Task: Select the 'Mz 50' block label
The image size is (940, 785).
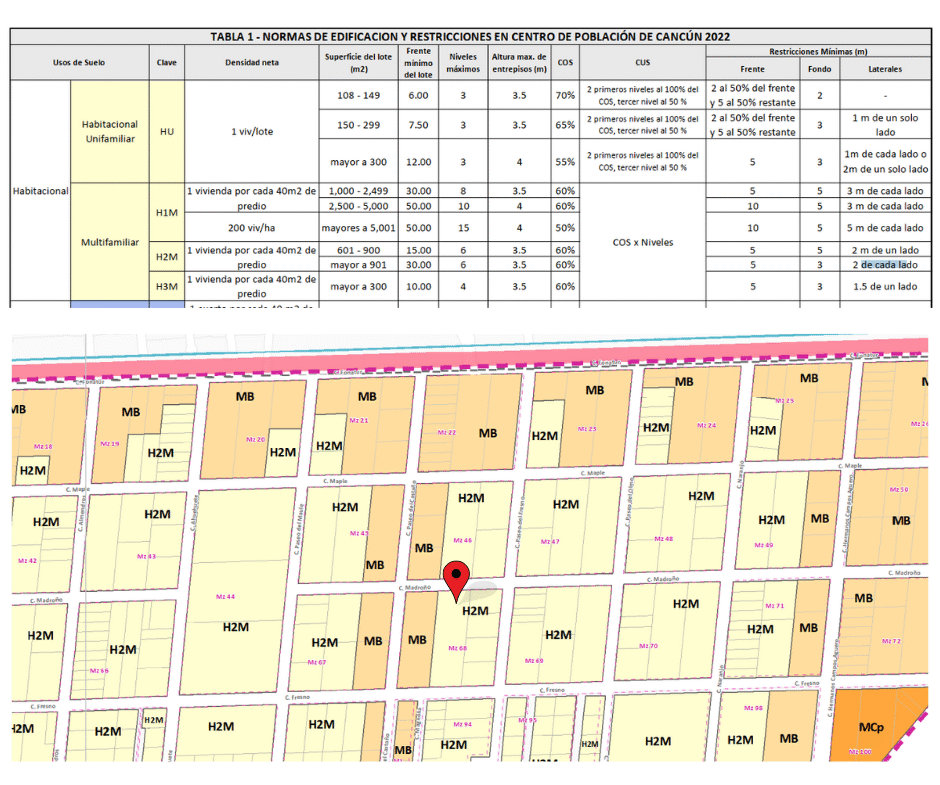Action: pos(899,489)
